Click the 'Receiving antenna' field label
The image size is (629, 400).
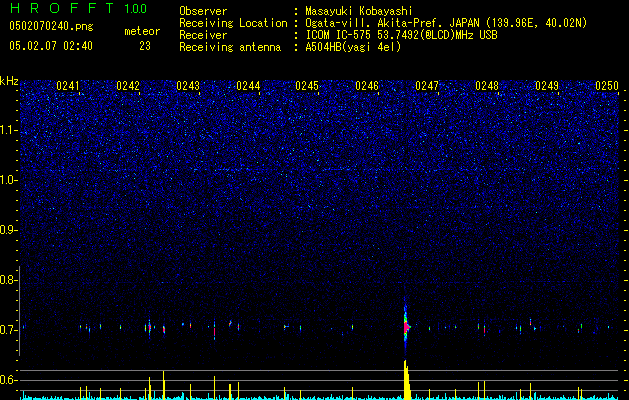[230, 47]
